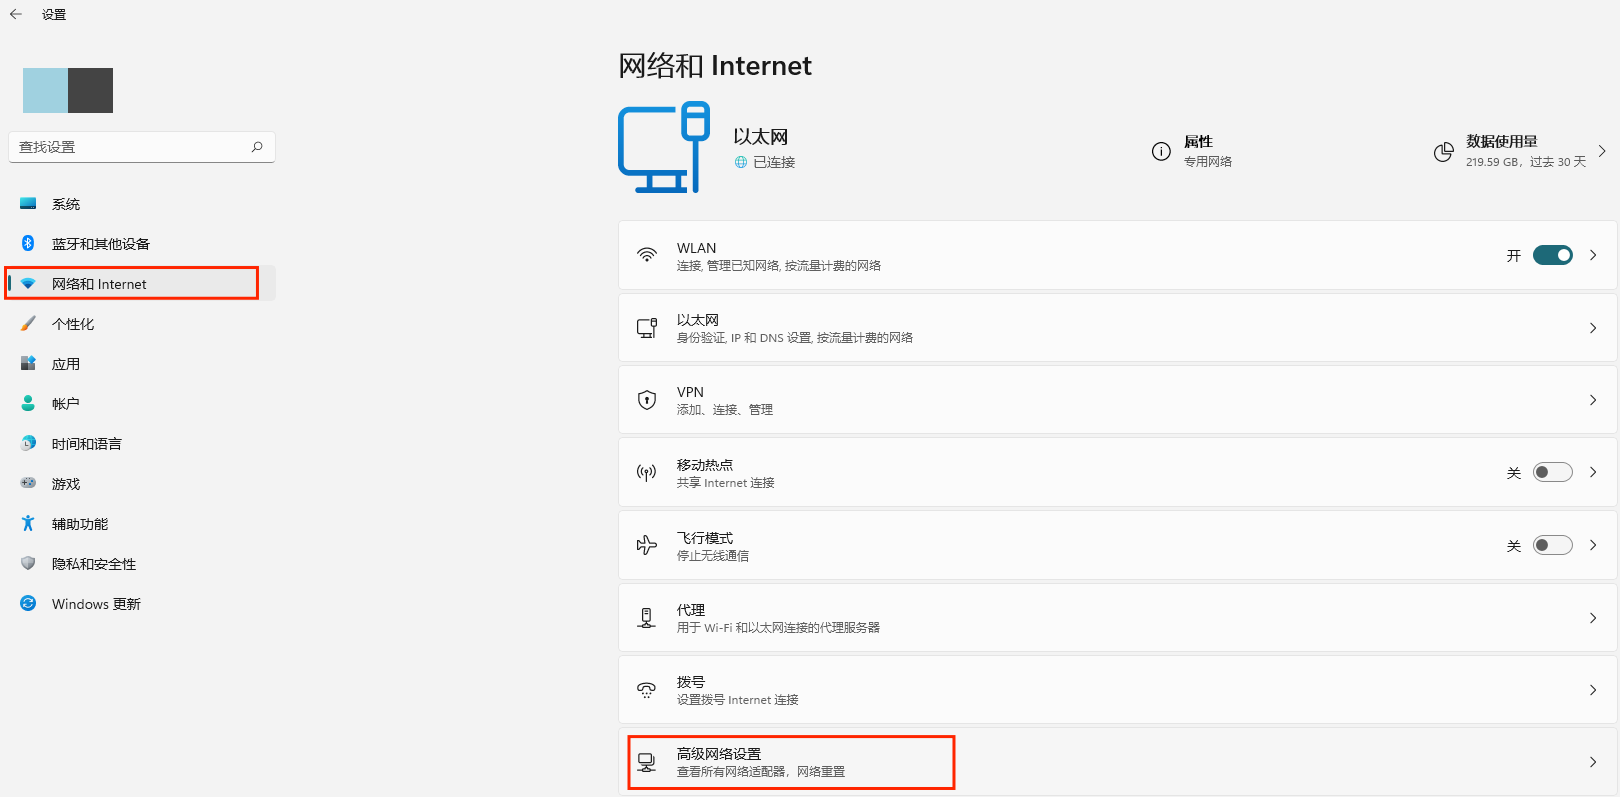Click the 时间和语言 globe clock icon
The width and height of the screenshot is (1620, 797).
pos(28,443)
